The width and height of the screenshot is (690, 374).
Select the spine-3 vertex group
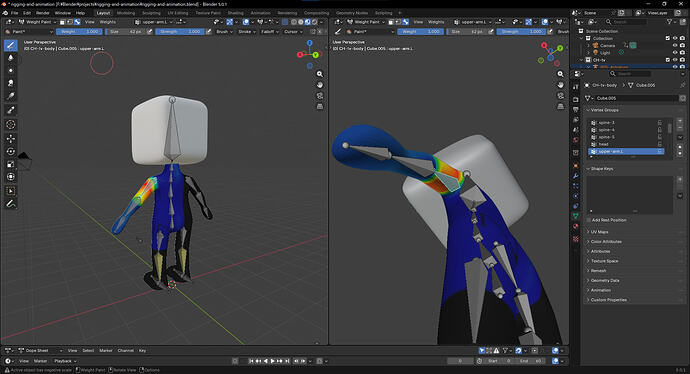626,123
